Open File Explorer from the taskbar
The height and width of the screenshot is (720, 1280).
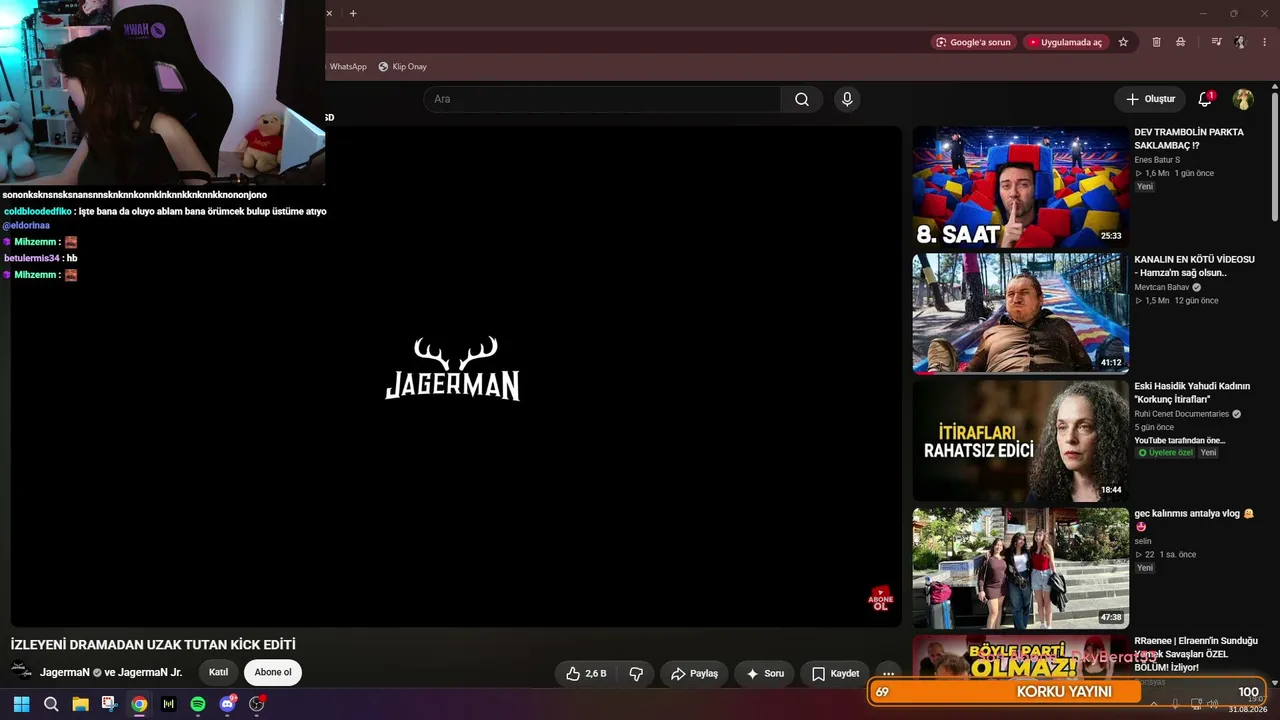[80, 704]
